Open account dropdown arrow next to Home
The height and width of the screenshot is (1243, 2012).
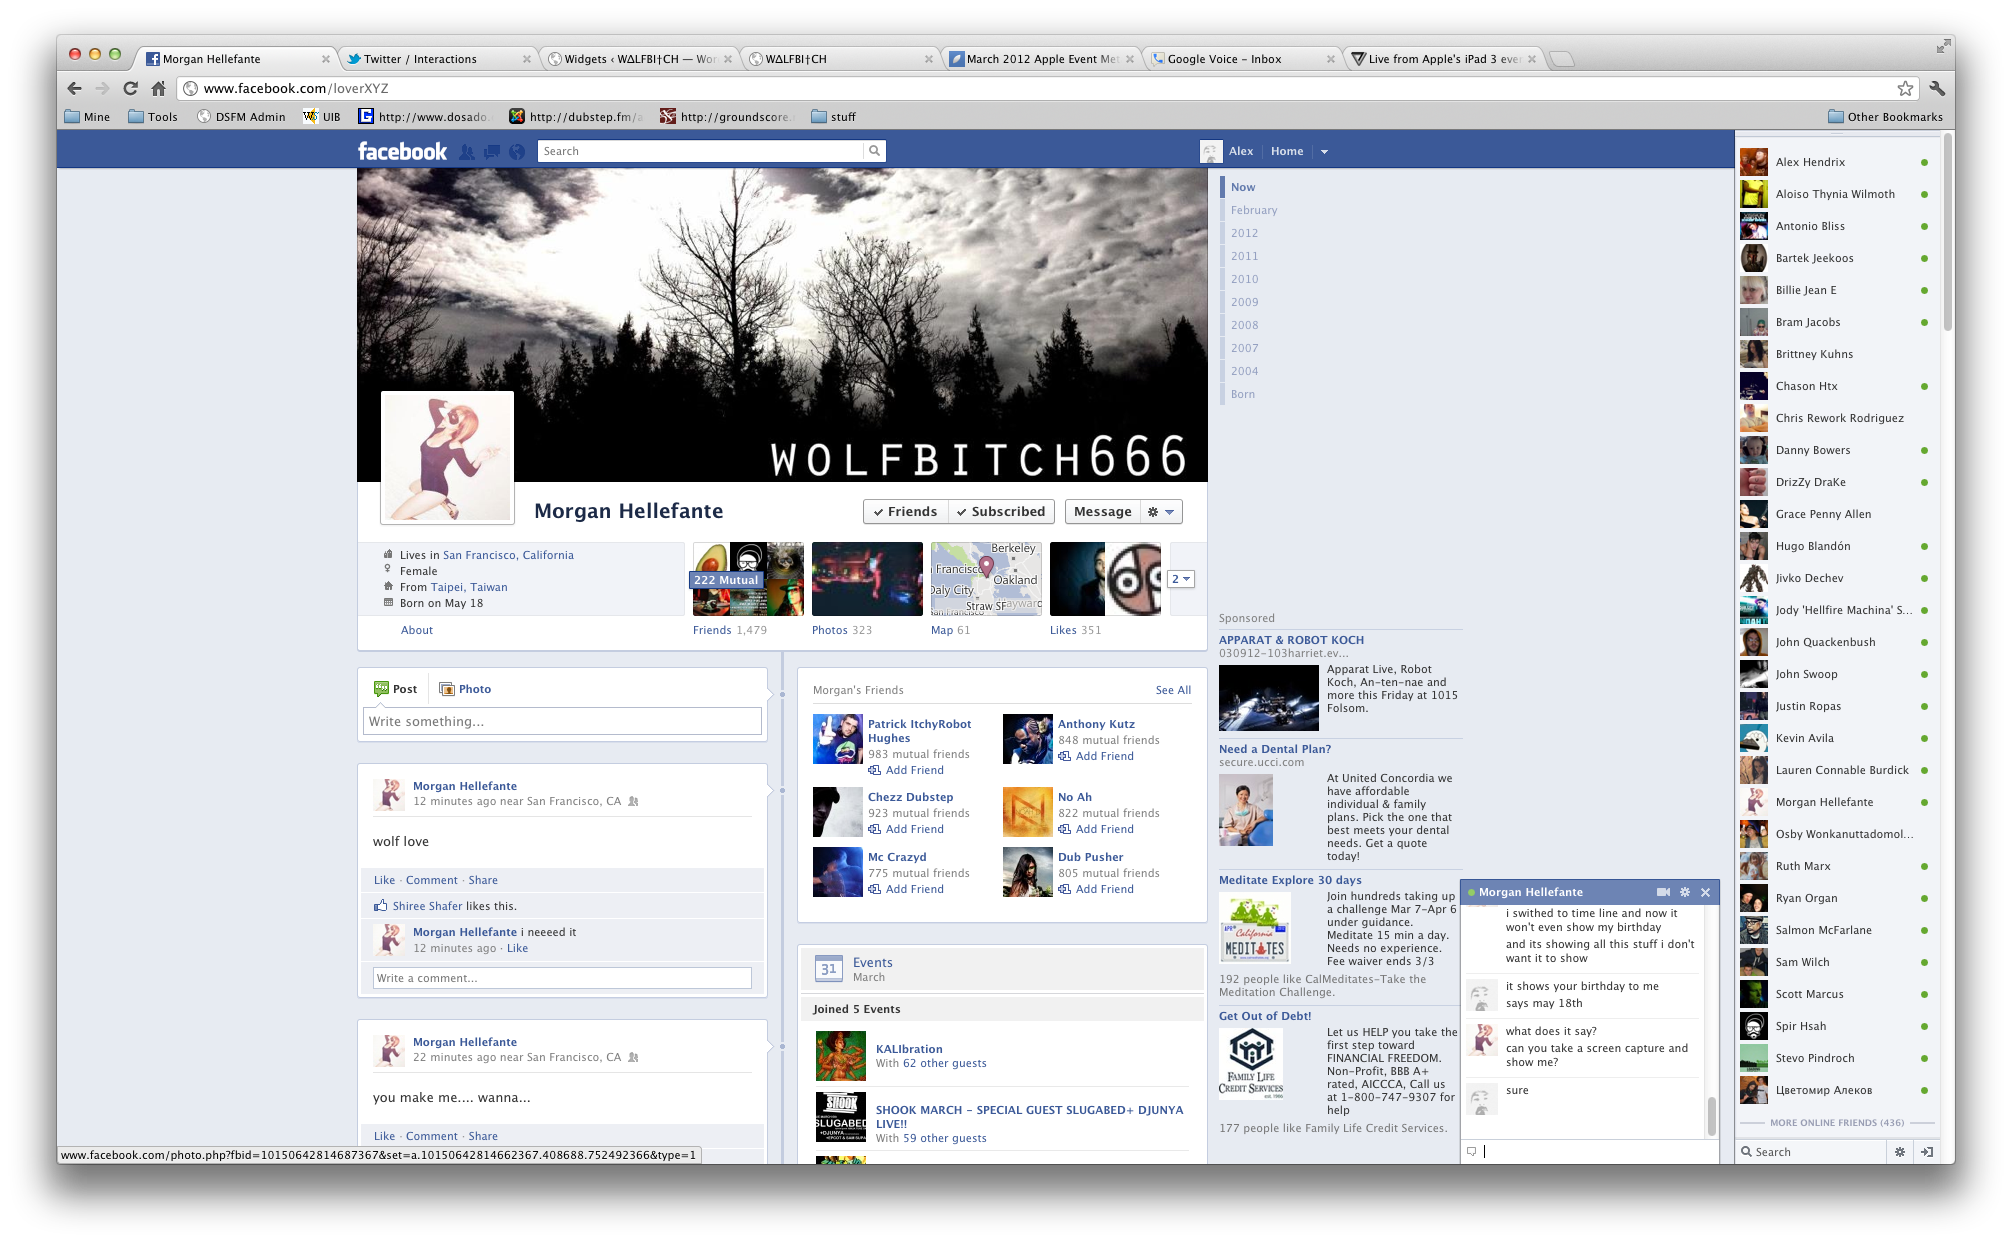click(1324, 152)
